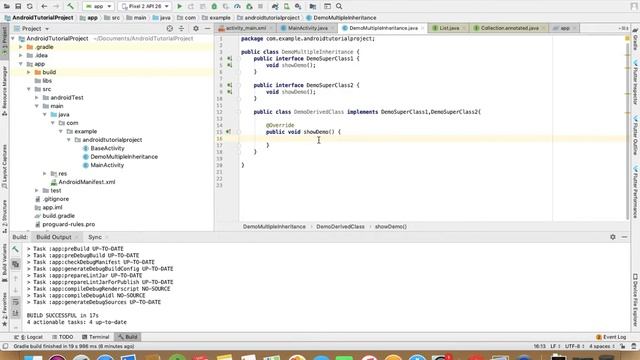The image size is (640, 360).
Task: Expand the build folder arrow
Action: coord(29,72)
